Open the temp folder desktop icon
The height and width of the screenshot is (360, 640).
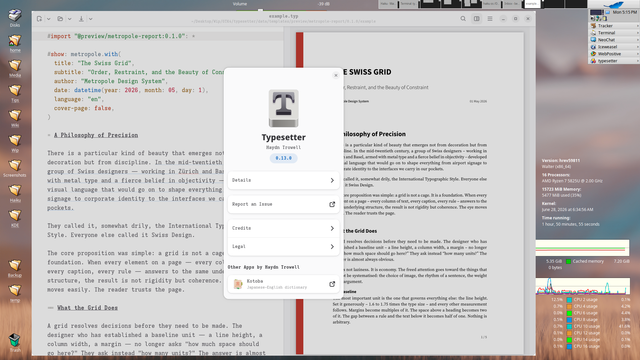pos(15,293)
